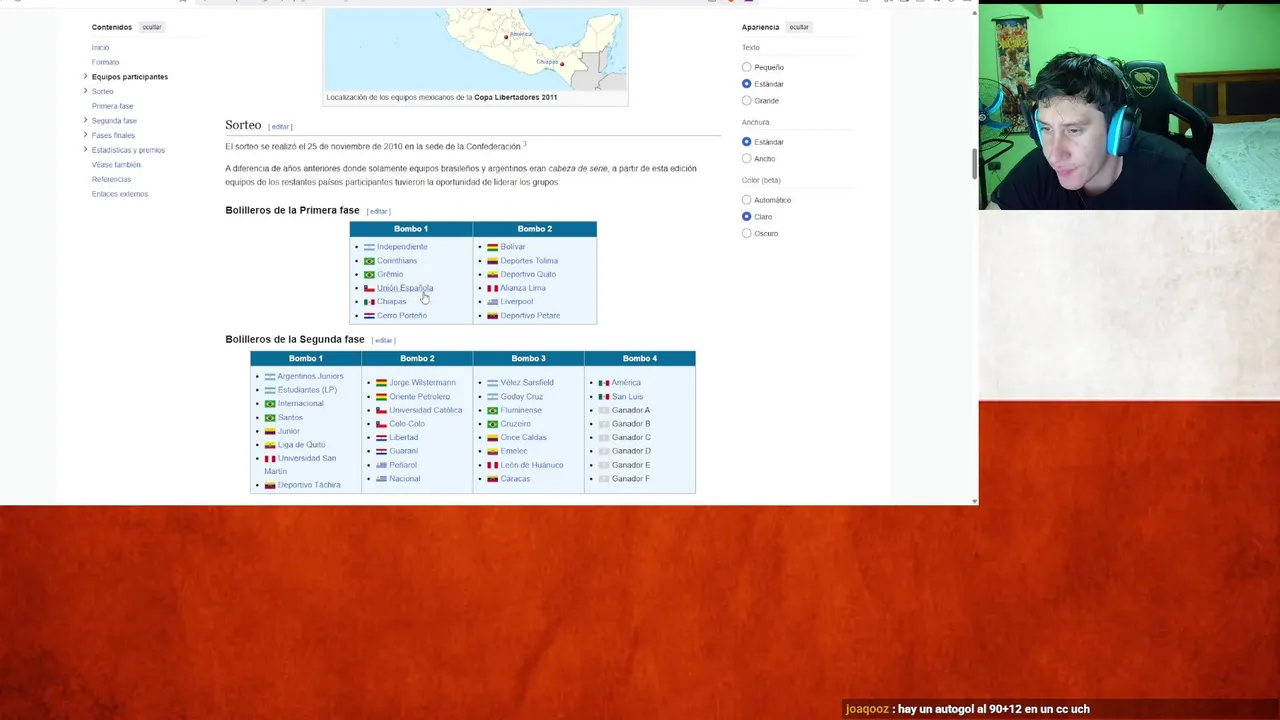Click the flag icon beside Fluminense
1280x720 pixels.
click(x=493, y=410)
